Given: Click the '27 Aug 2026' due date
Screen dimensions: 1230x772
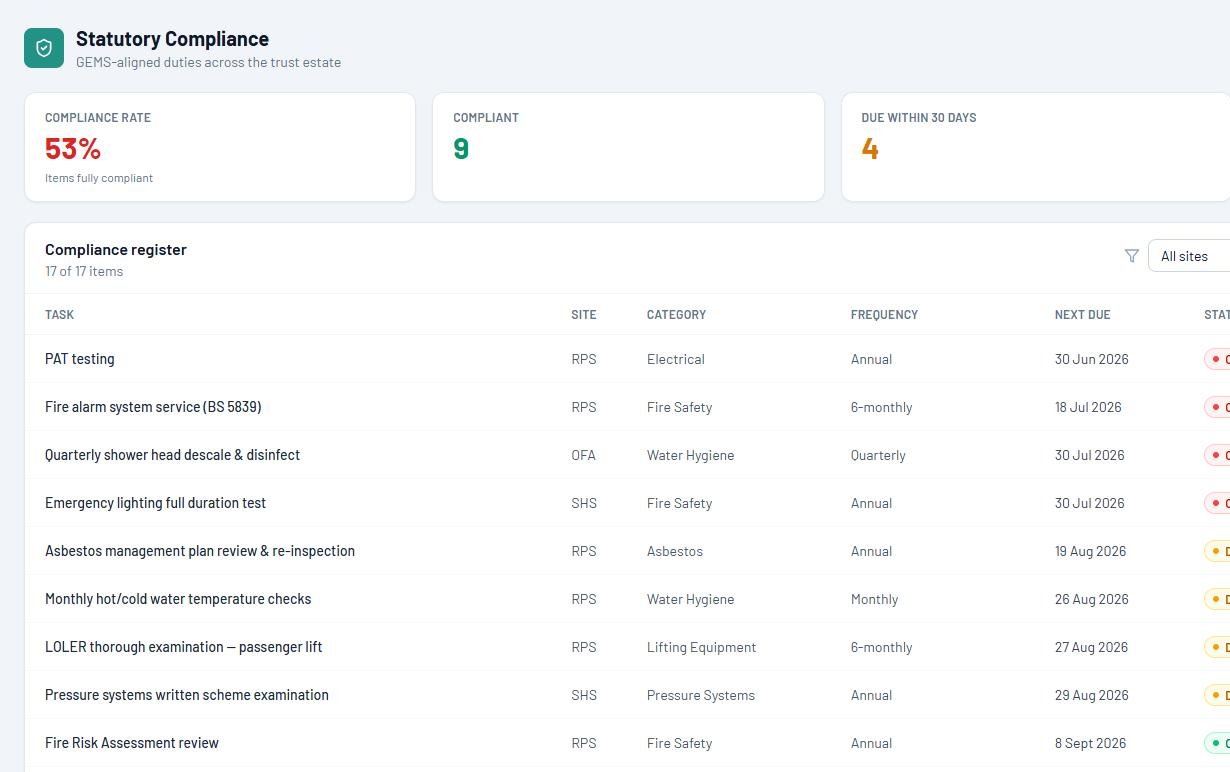Looking at the screenshot, I should [x=1091, y=647].
